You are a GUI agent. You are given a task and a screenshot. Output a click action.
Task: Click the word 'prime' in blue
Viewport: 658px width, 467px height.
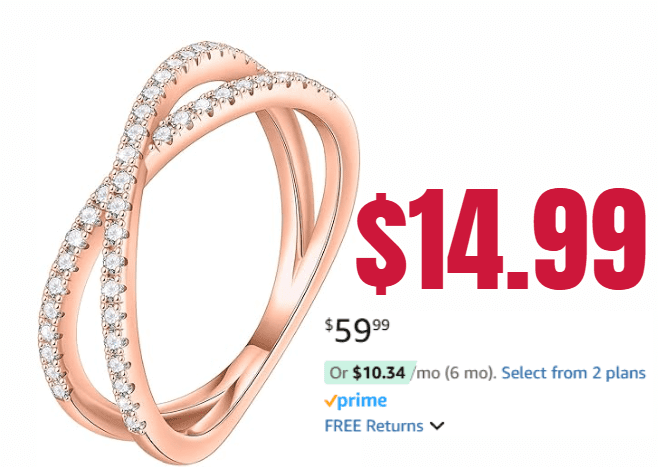point(362,401)
